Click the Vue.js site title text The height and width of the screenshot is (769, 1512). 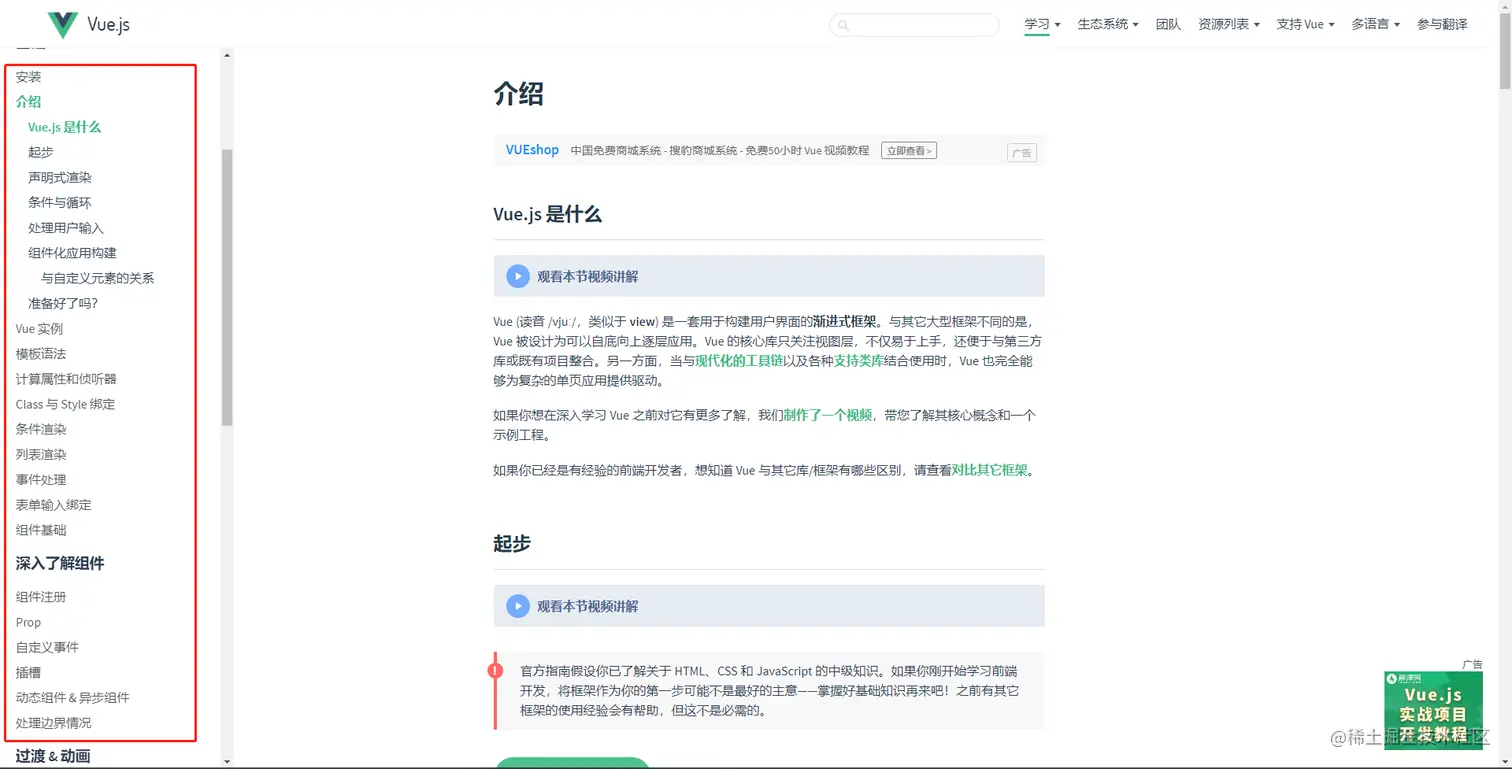[108, 25]
